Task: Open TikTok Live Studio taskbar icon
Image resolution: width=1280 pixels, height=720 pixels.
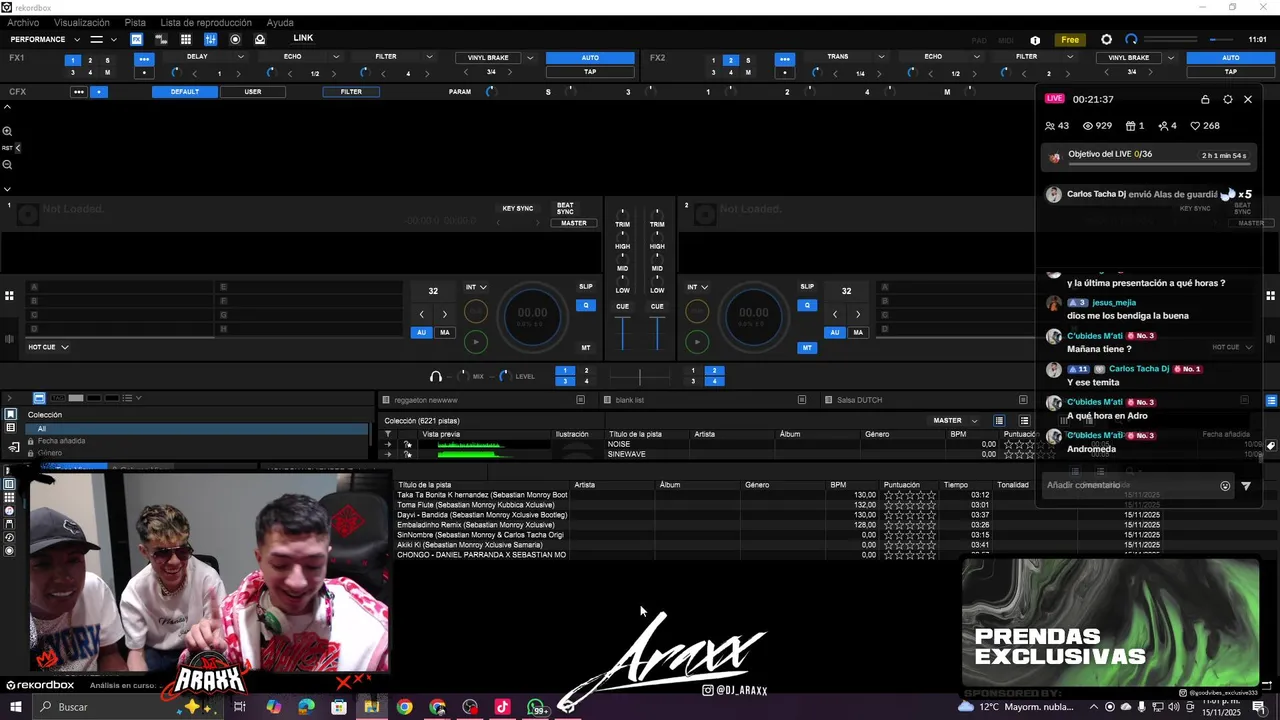Action: 503,707
